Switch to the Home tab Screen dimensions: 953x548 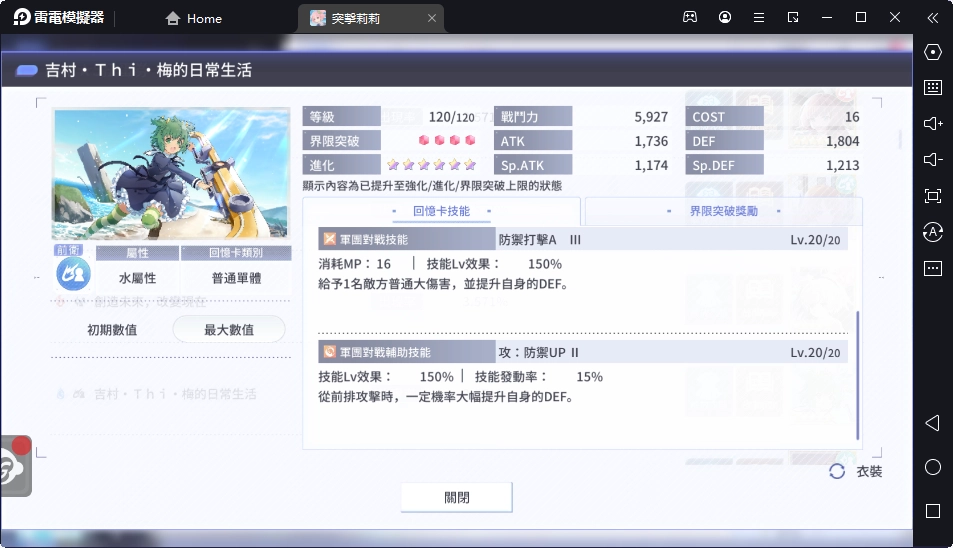pyautogui.click(x=193, y=18)
